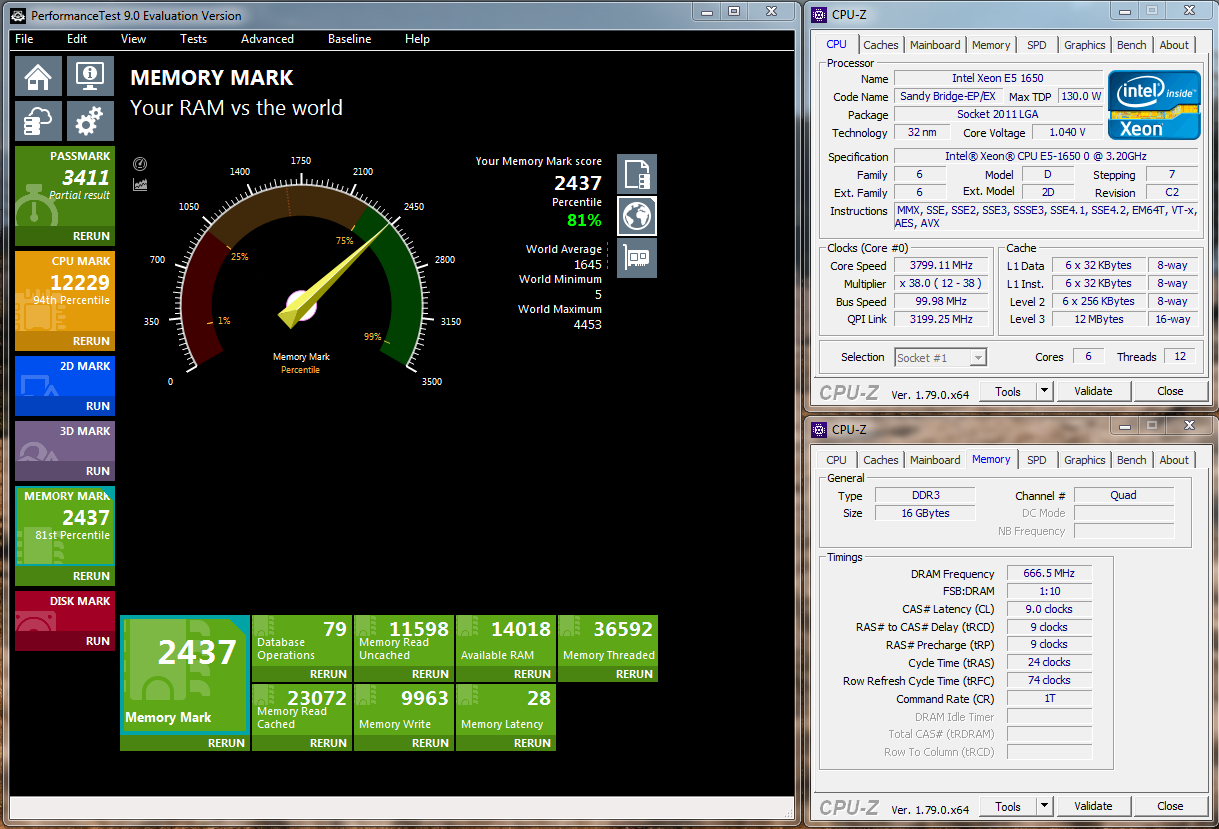
Task: Open the Baseline menu
Action: point(349,39)
